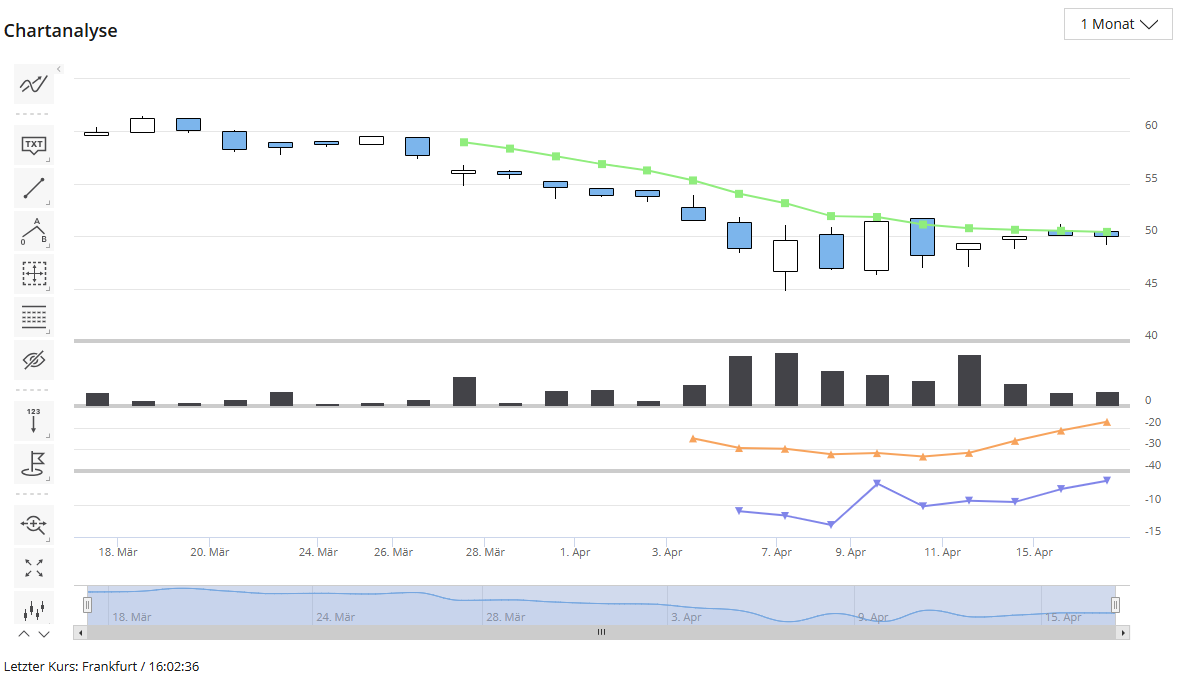Click the left range handle of navigator
Screen dimensions: 1182x676
coord(87,604)
